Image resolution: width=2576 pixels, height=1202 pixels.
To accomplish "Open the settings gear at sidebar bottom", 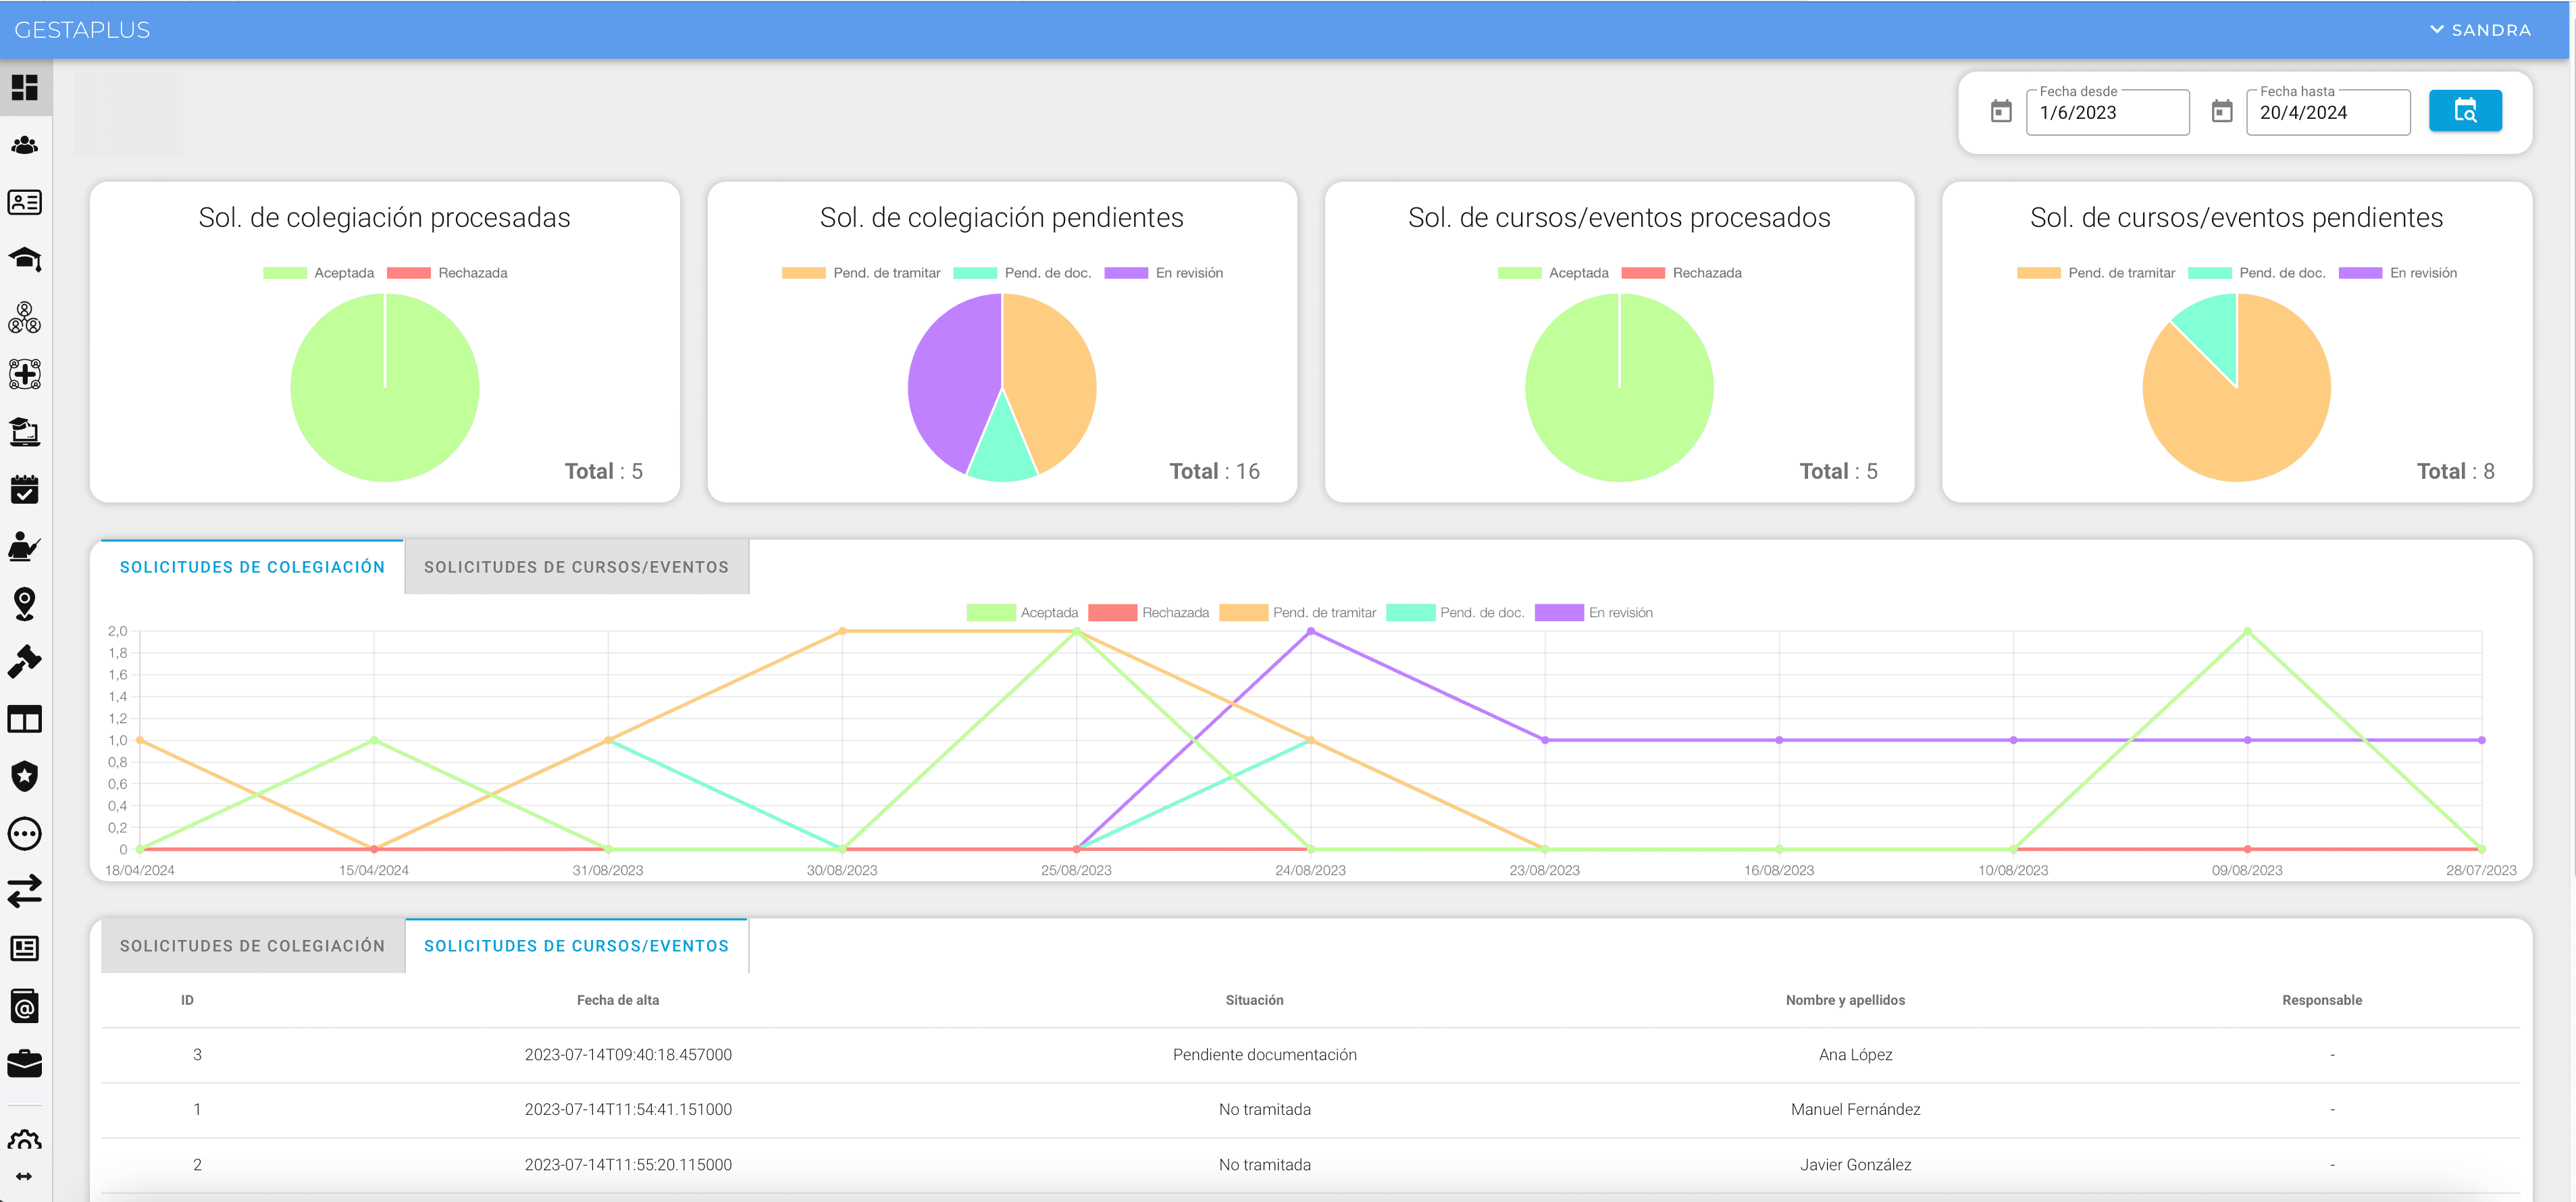I will (25, 1140).
